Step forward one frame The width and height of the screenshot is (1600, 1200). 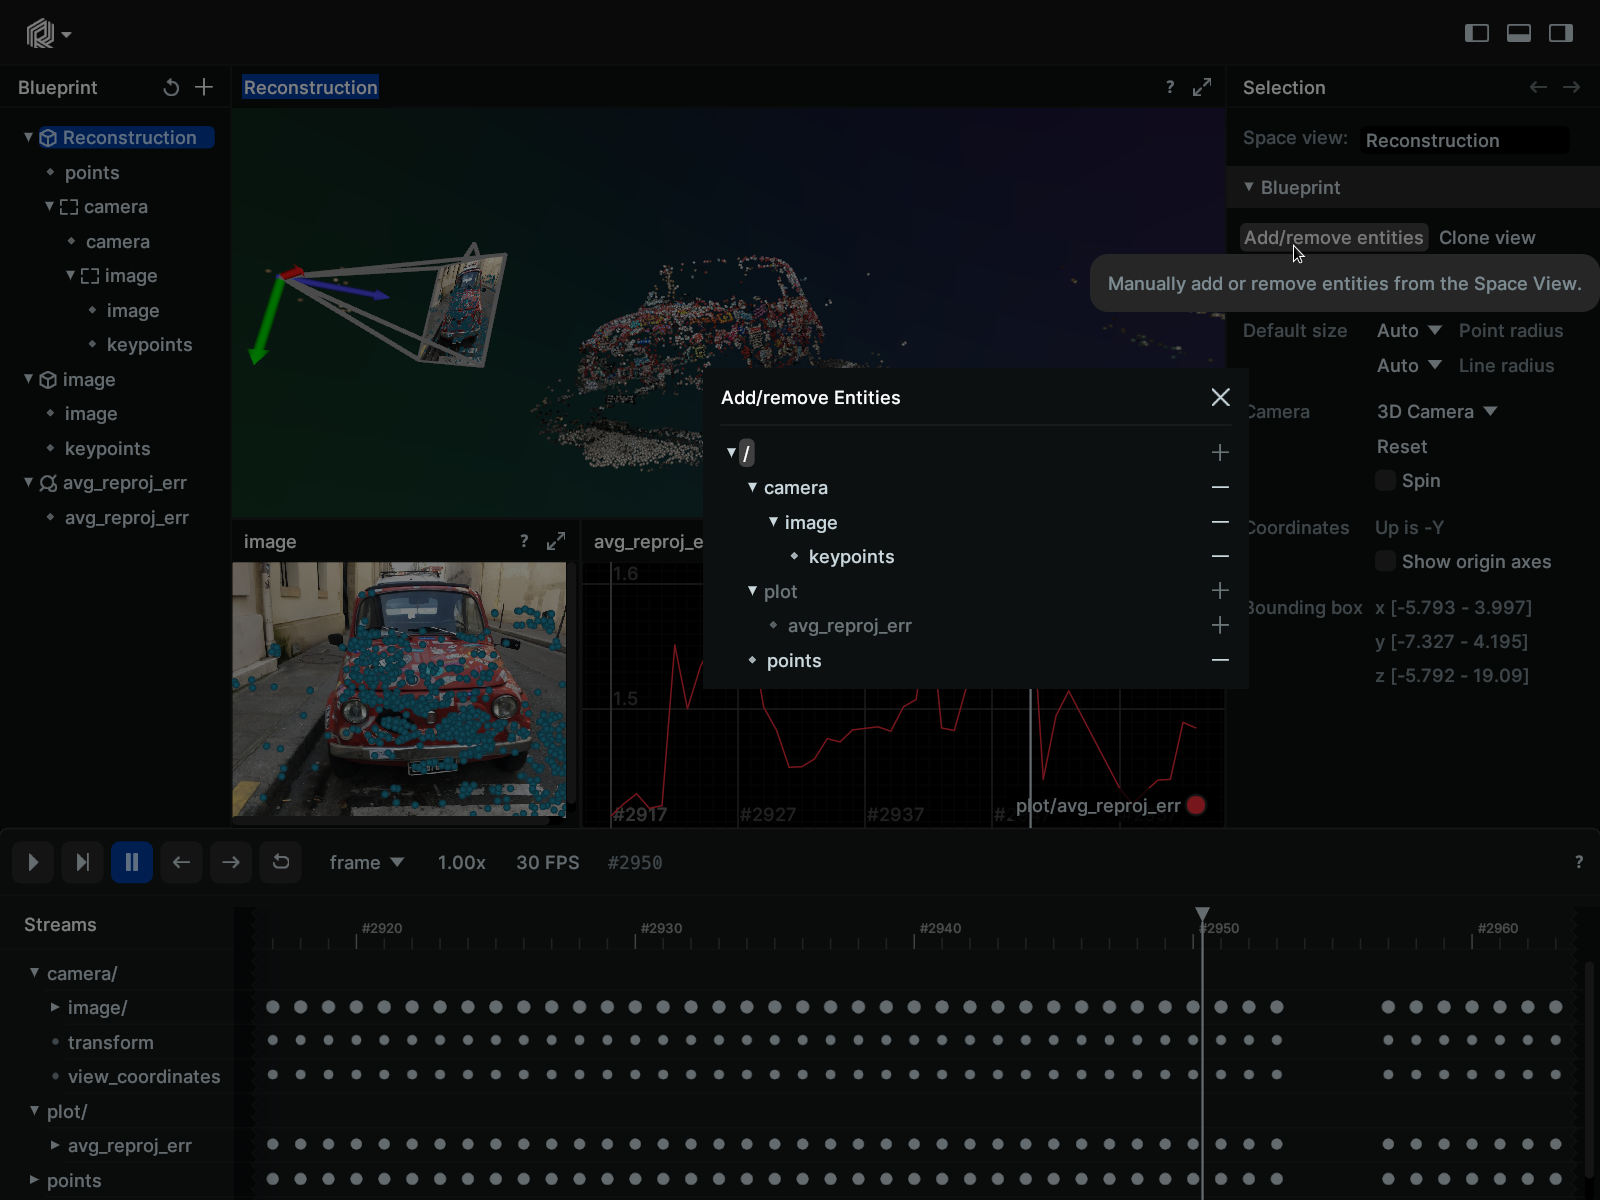[x=231, y=862]
